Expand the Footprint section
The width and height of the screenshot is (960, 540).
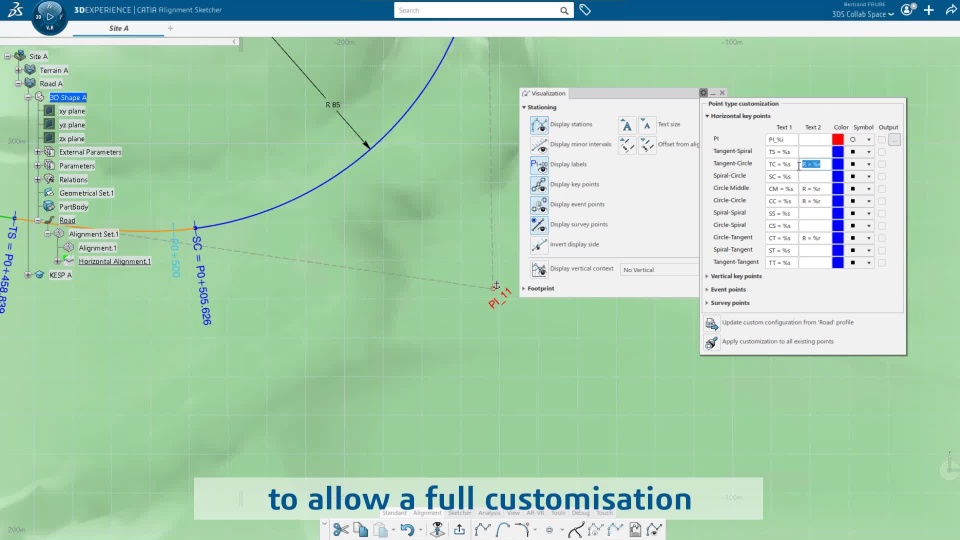[524, 288]
